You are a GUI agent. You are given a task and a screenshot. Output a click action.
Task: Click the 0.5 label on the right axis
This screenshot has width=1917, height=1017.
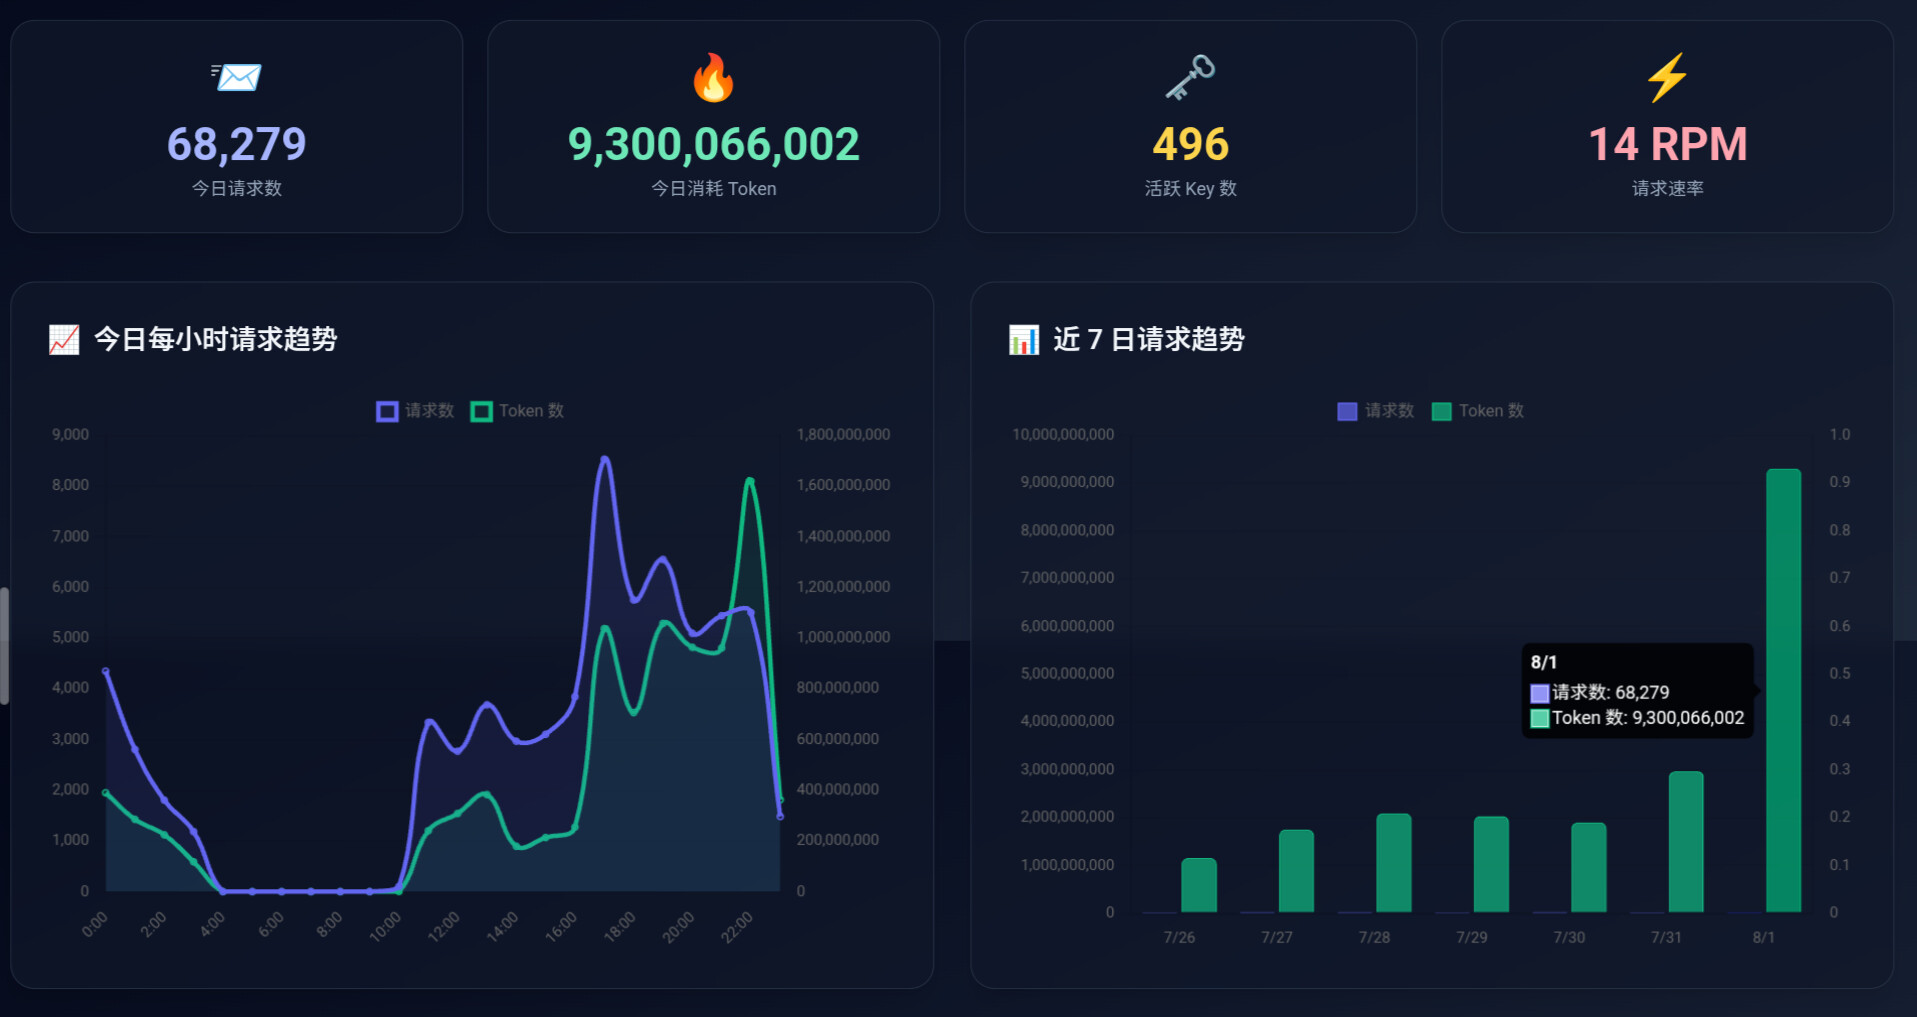(1840, 674)
